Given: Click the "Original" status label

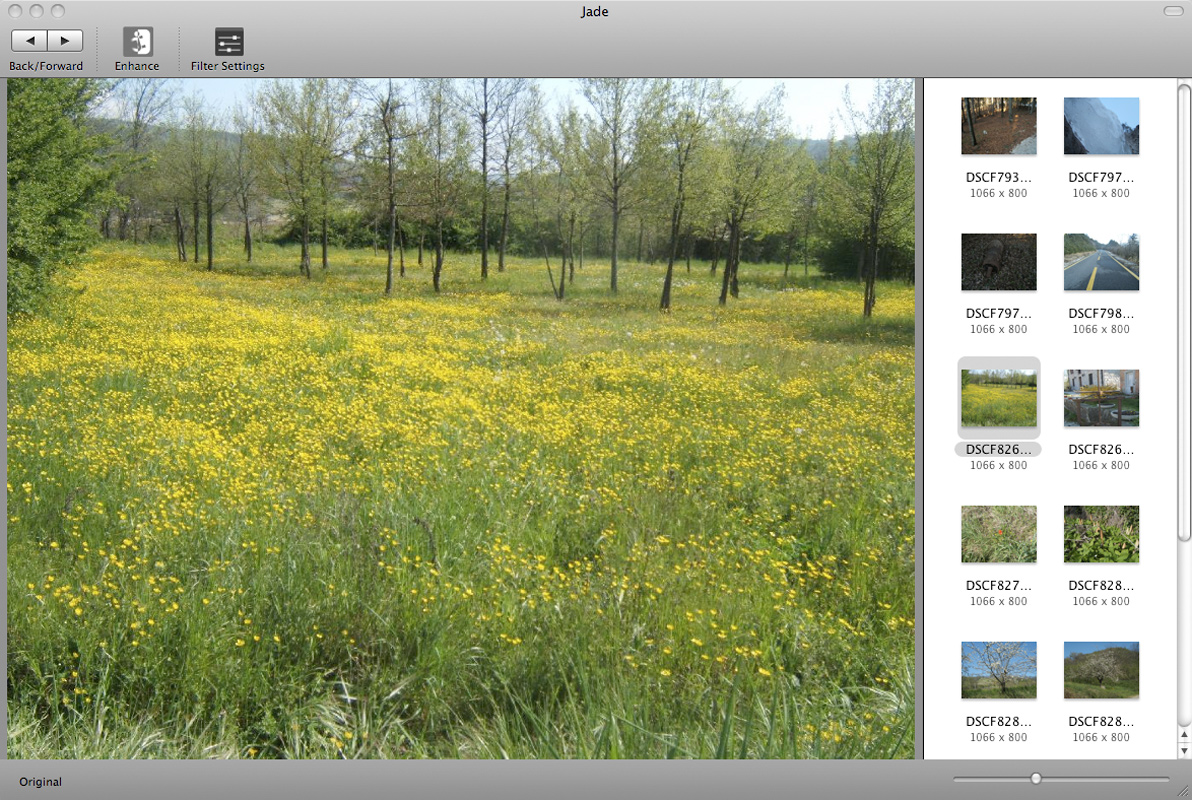Looking at the screenshot, I should pyautogui.click(x=40, y=782).
